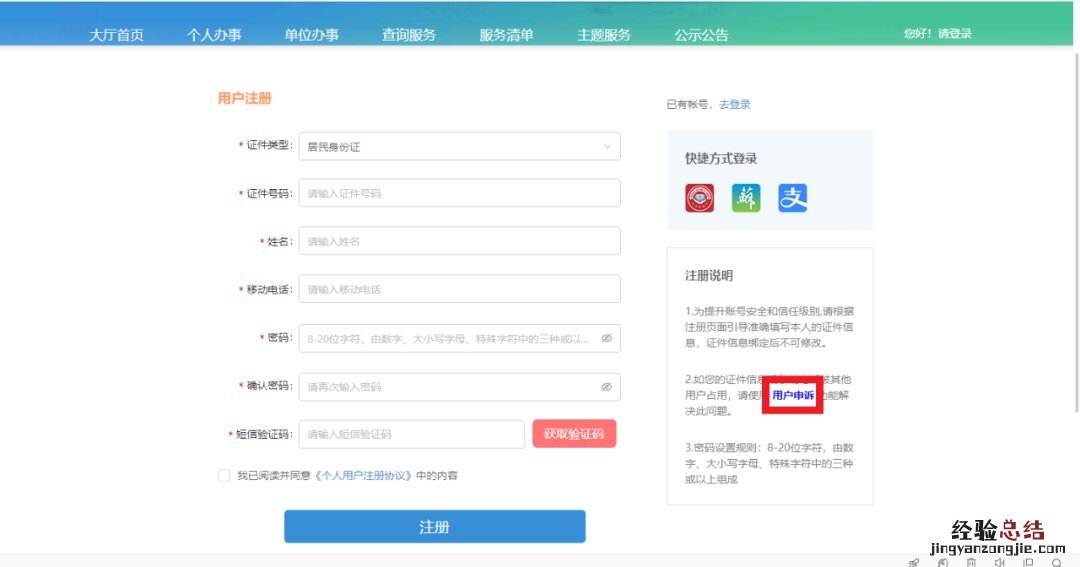Click the search icon in bottom toolbar
The height and width of the screenshot is (567, 1080).
[1056, 562]
